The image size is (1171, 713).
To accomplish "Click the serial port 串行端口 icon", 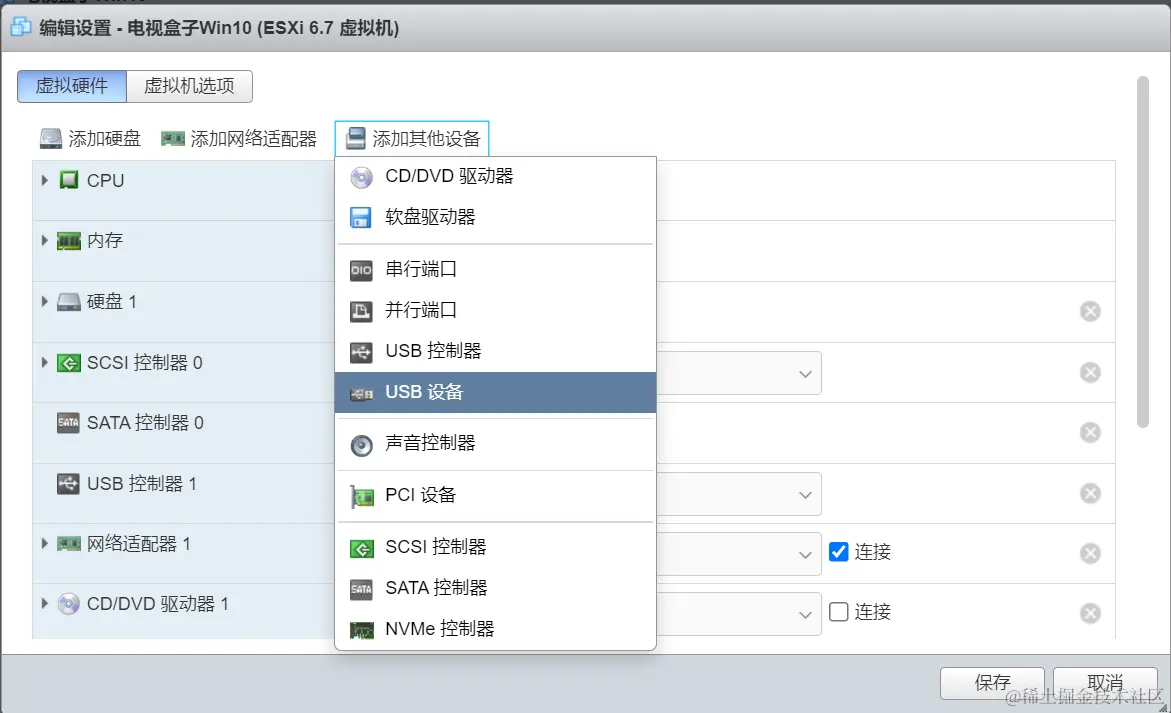I will (361, 270).
